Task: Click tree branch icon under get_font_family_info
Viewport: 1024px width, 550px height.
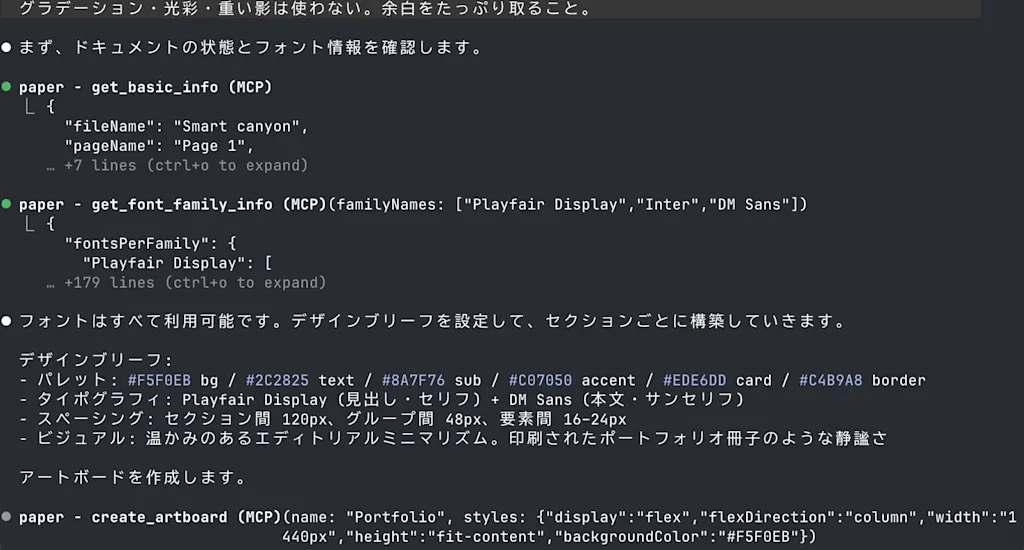Action: tap(29, 223)
